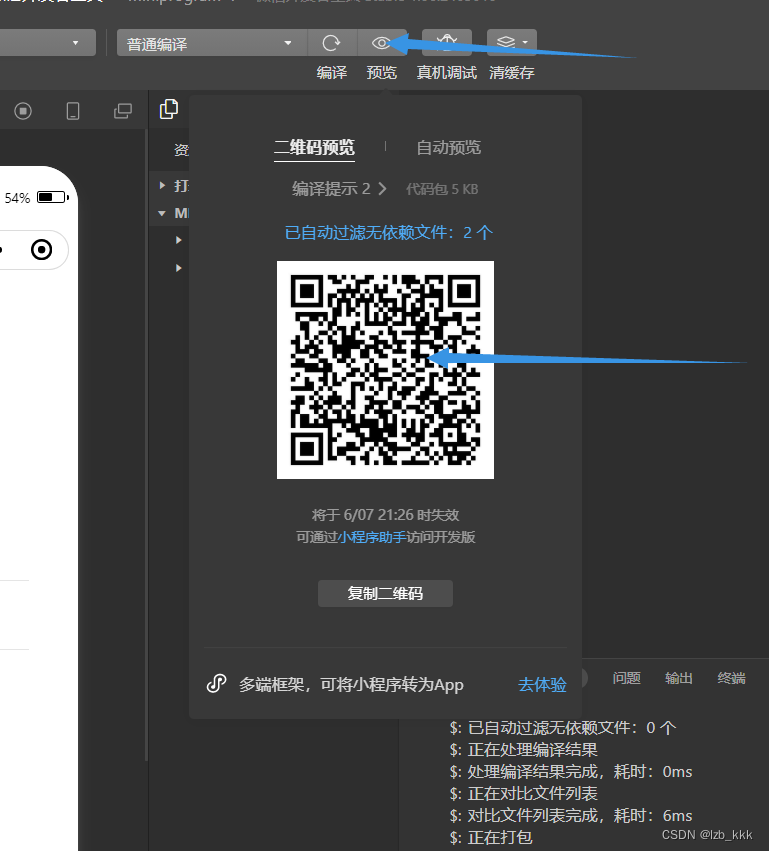
Task: Click the 复制二维码 button
Action: pyautogui.click(x=385, y=593)
